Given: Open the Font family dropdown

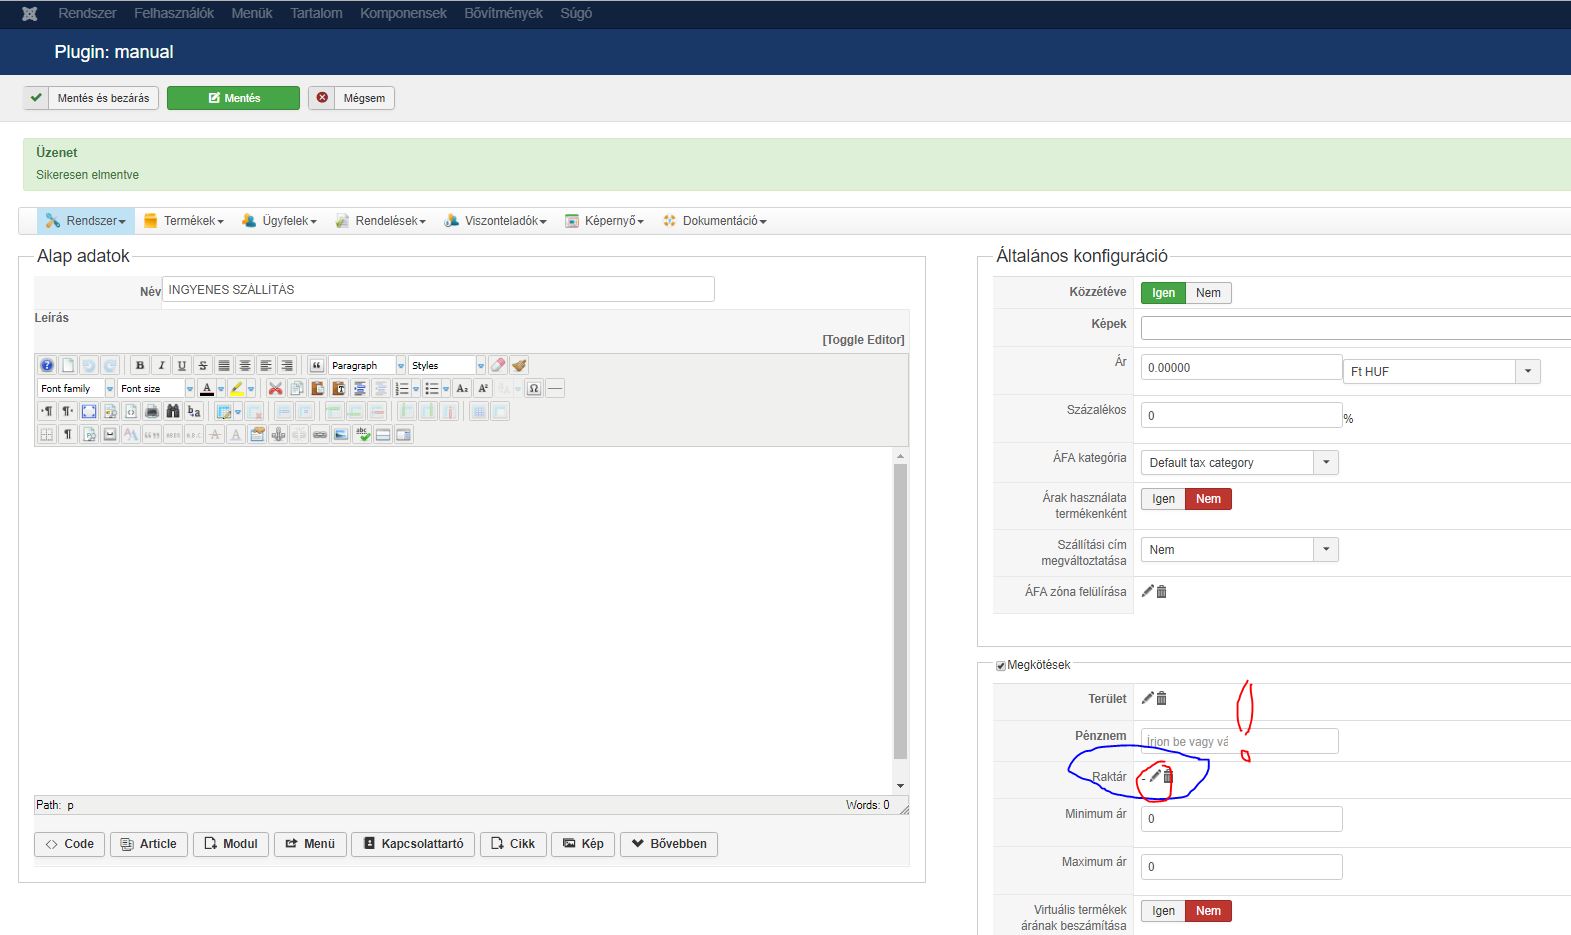Looking at the screenshot, I should click(x=76, y=388).
